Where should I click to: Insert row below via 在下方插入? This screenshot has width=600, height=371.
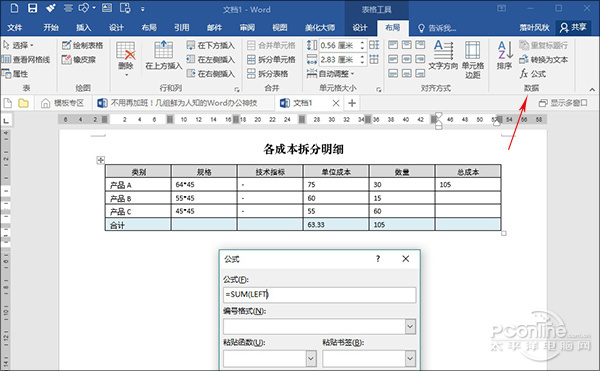(211, 45)
